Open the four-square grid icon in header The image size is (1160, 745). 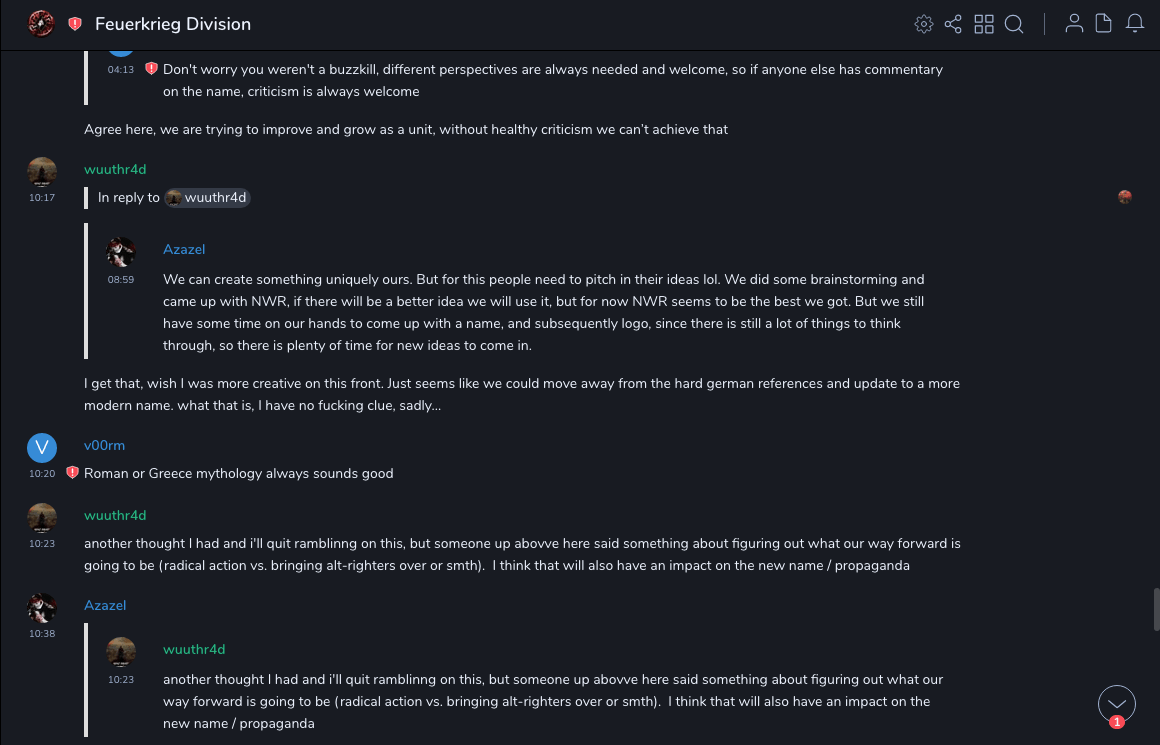[x=984, y=24]
